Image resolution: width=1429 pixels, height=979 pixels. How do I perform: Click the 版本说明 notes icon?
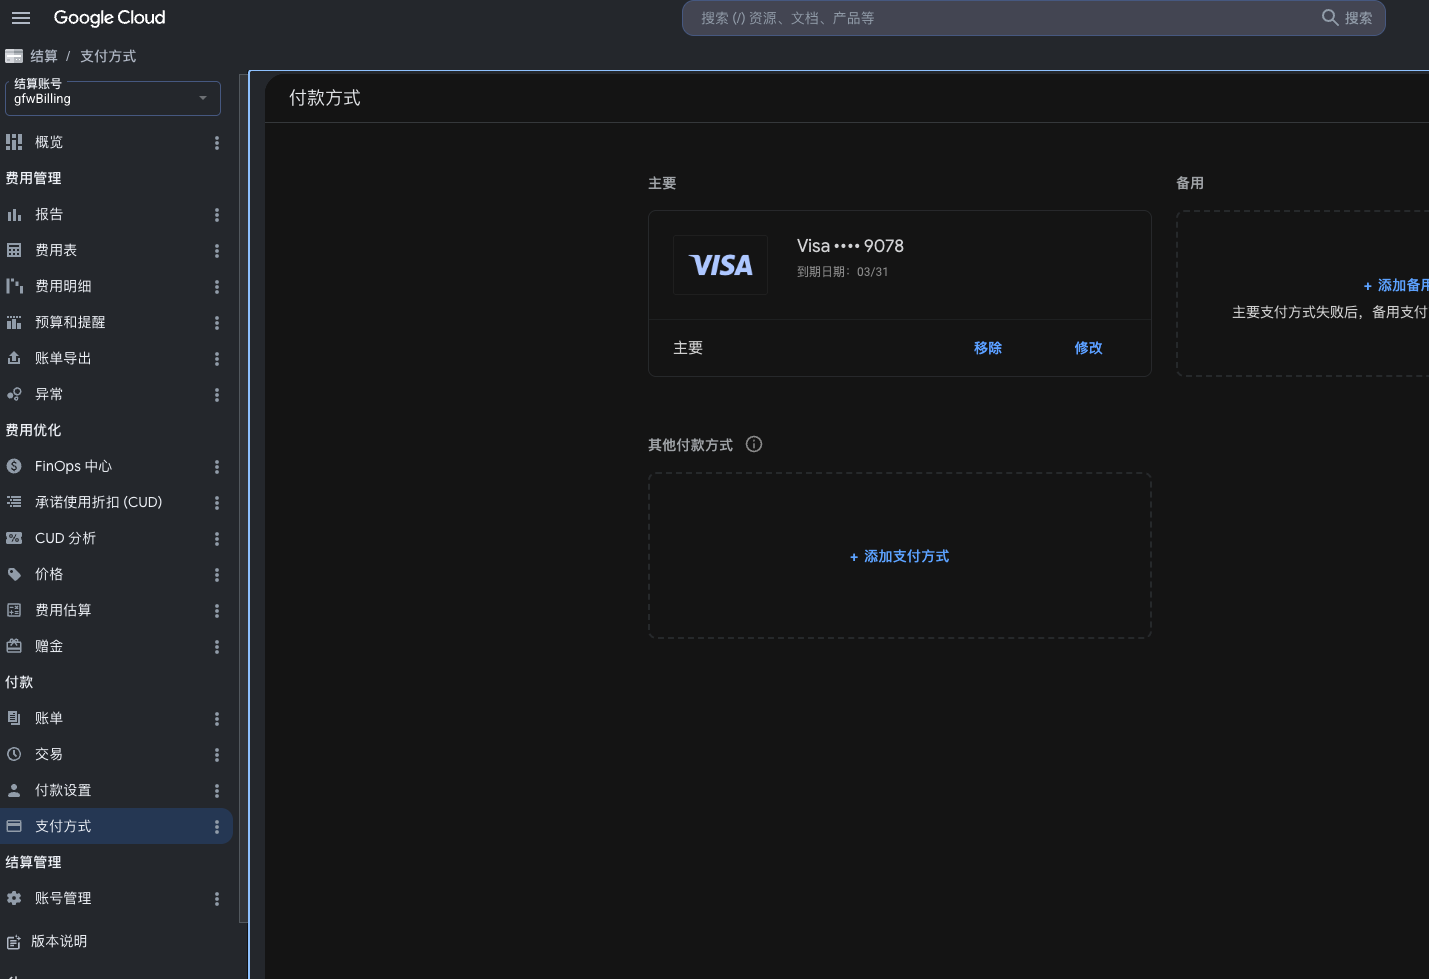[14, 942]
